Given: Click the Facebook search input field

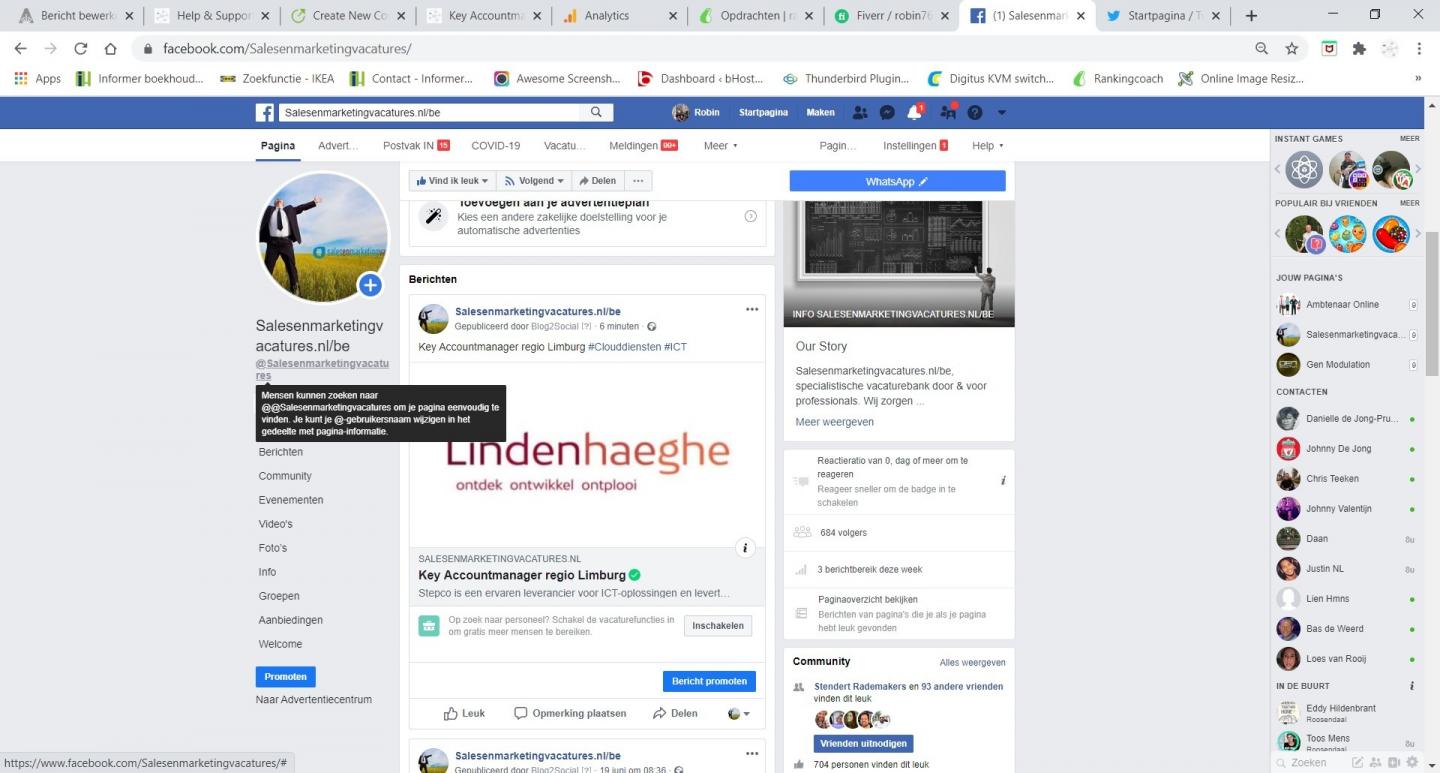Looking at the screenshot, I should coord(430,112).
